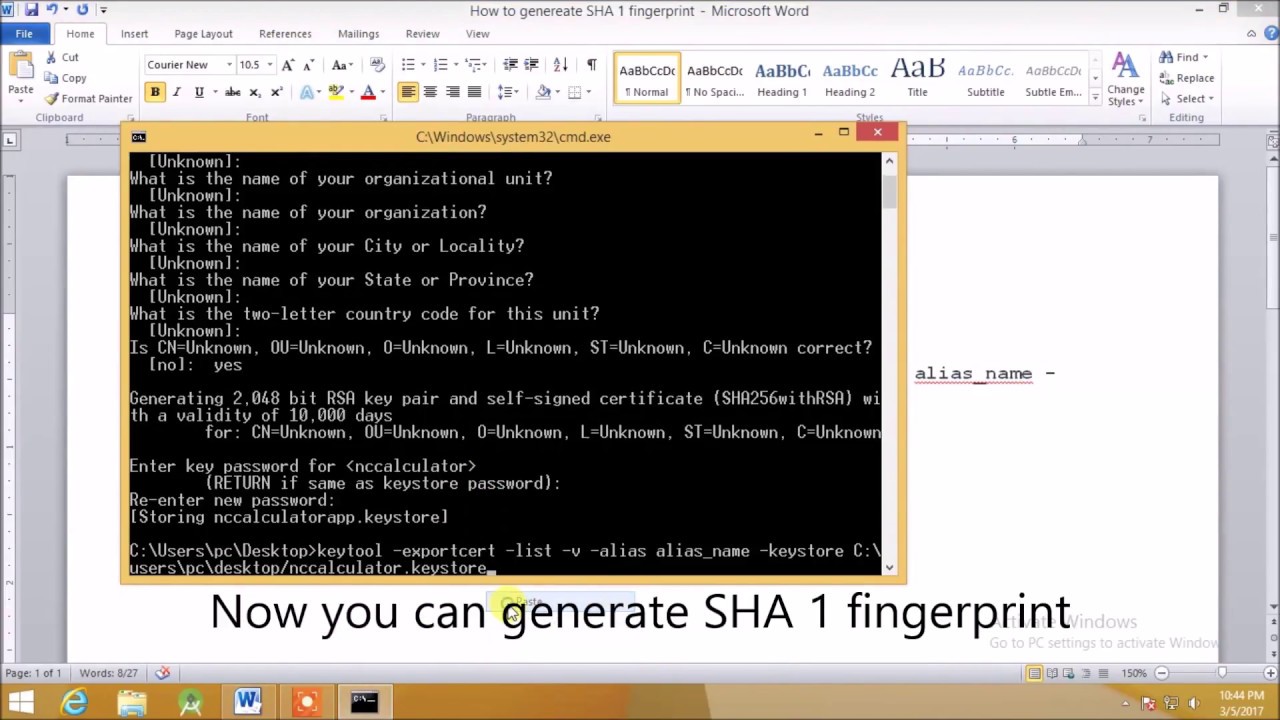
Task: Click the Format Painter brush
Action: (x=51, y=98)
